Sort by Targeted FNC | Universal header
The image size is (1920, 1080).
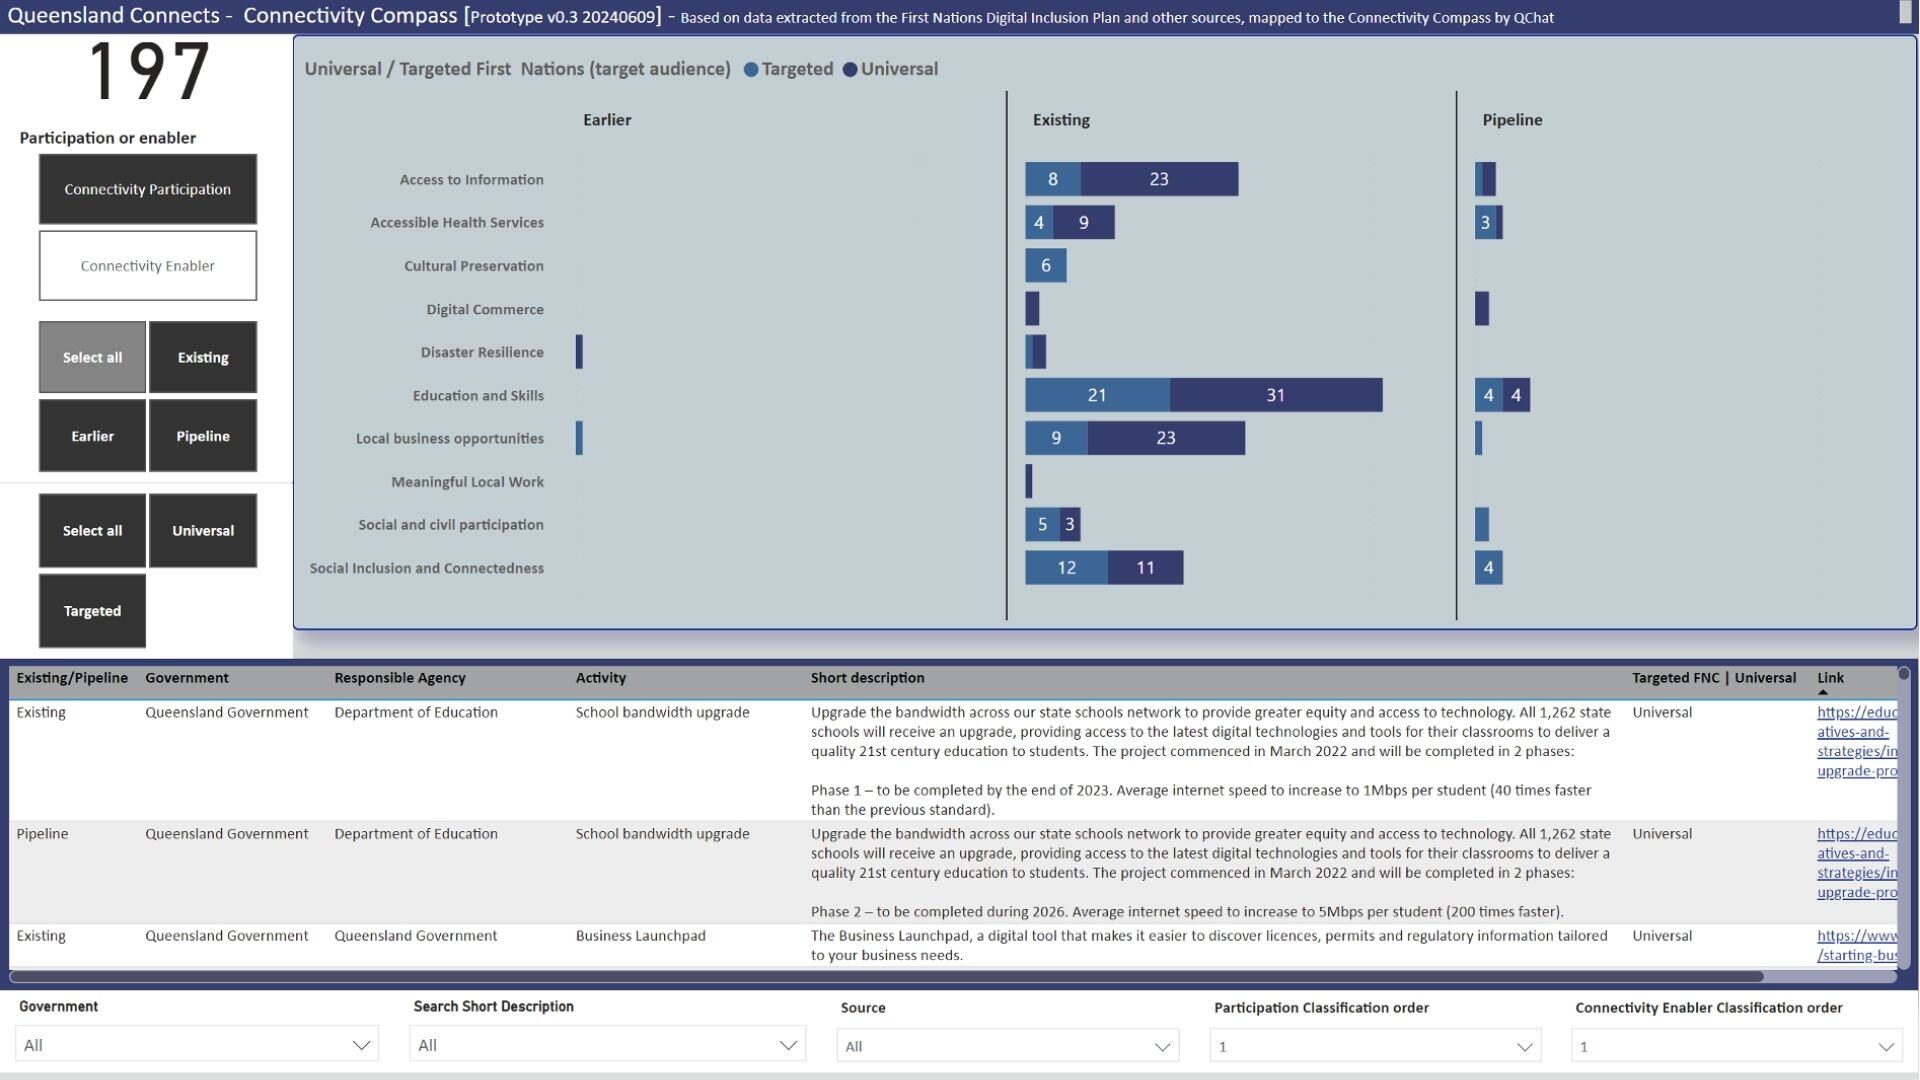tap(1714, 678)
